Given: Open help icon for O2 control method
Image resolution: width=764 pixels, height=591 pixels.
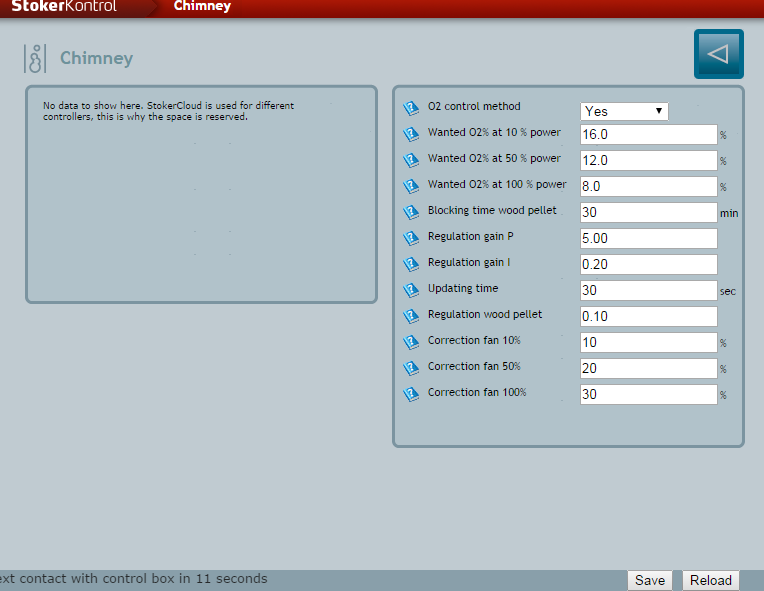Looking at the screenshot, I should point(410,108).
